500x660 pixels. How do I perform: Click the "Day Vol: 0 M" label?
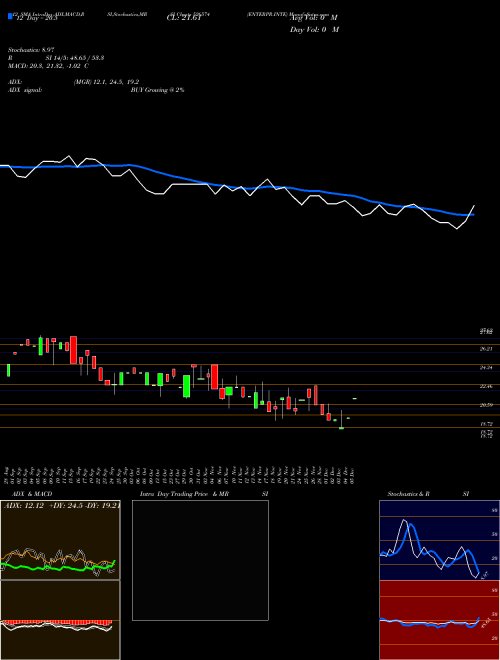click(314, 29)
